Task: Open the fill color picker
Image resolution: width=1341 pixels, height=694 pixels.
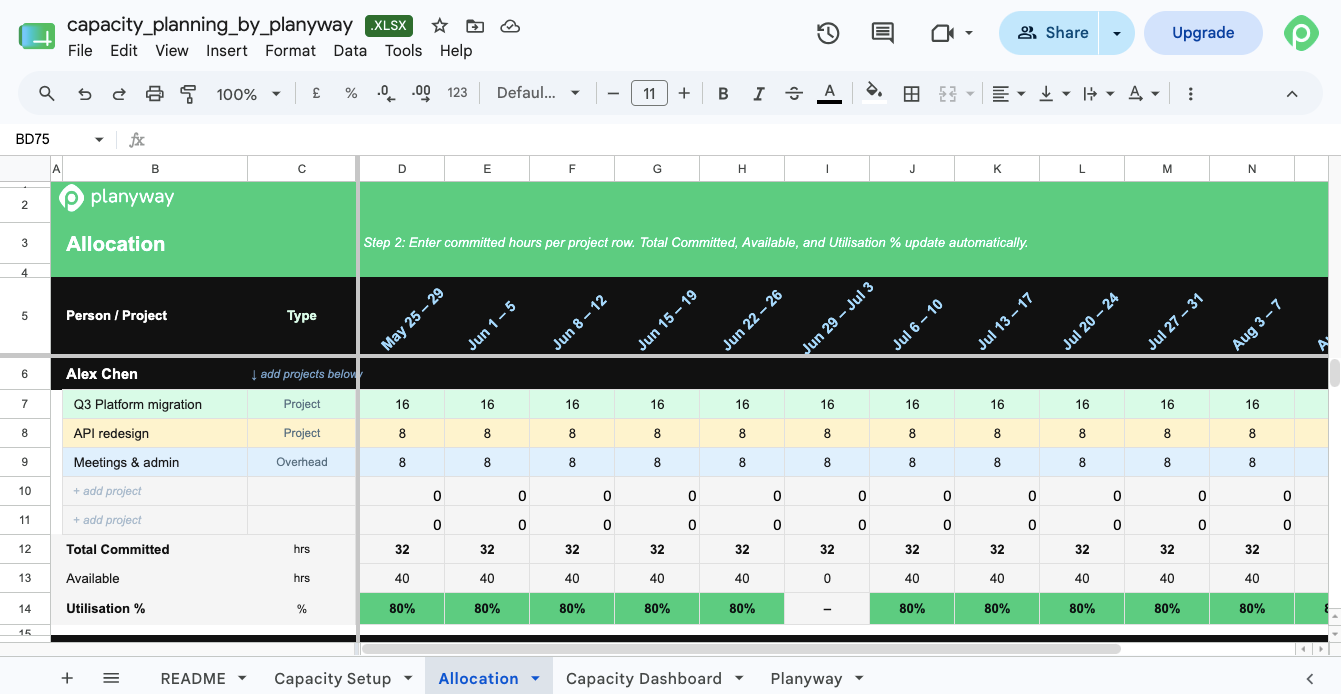Action: coord(874,93)
